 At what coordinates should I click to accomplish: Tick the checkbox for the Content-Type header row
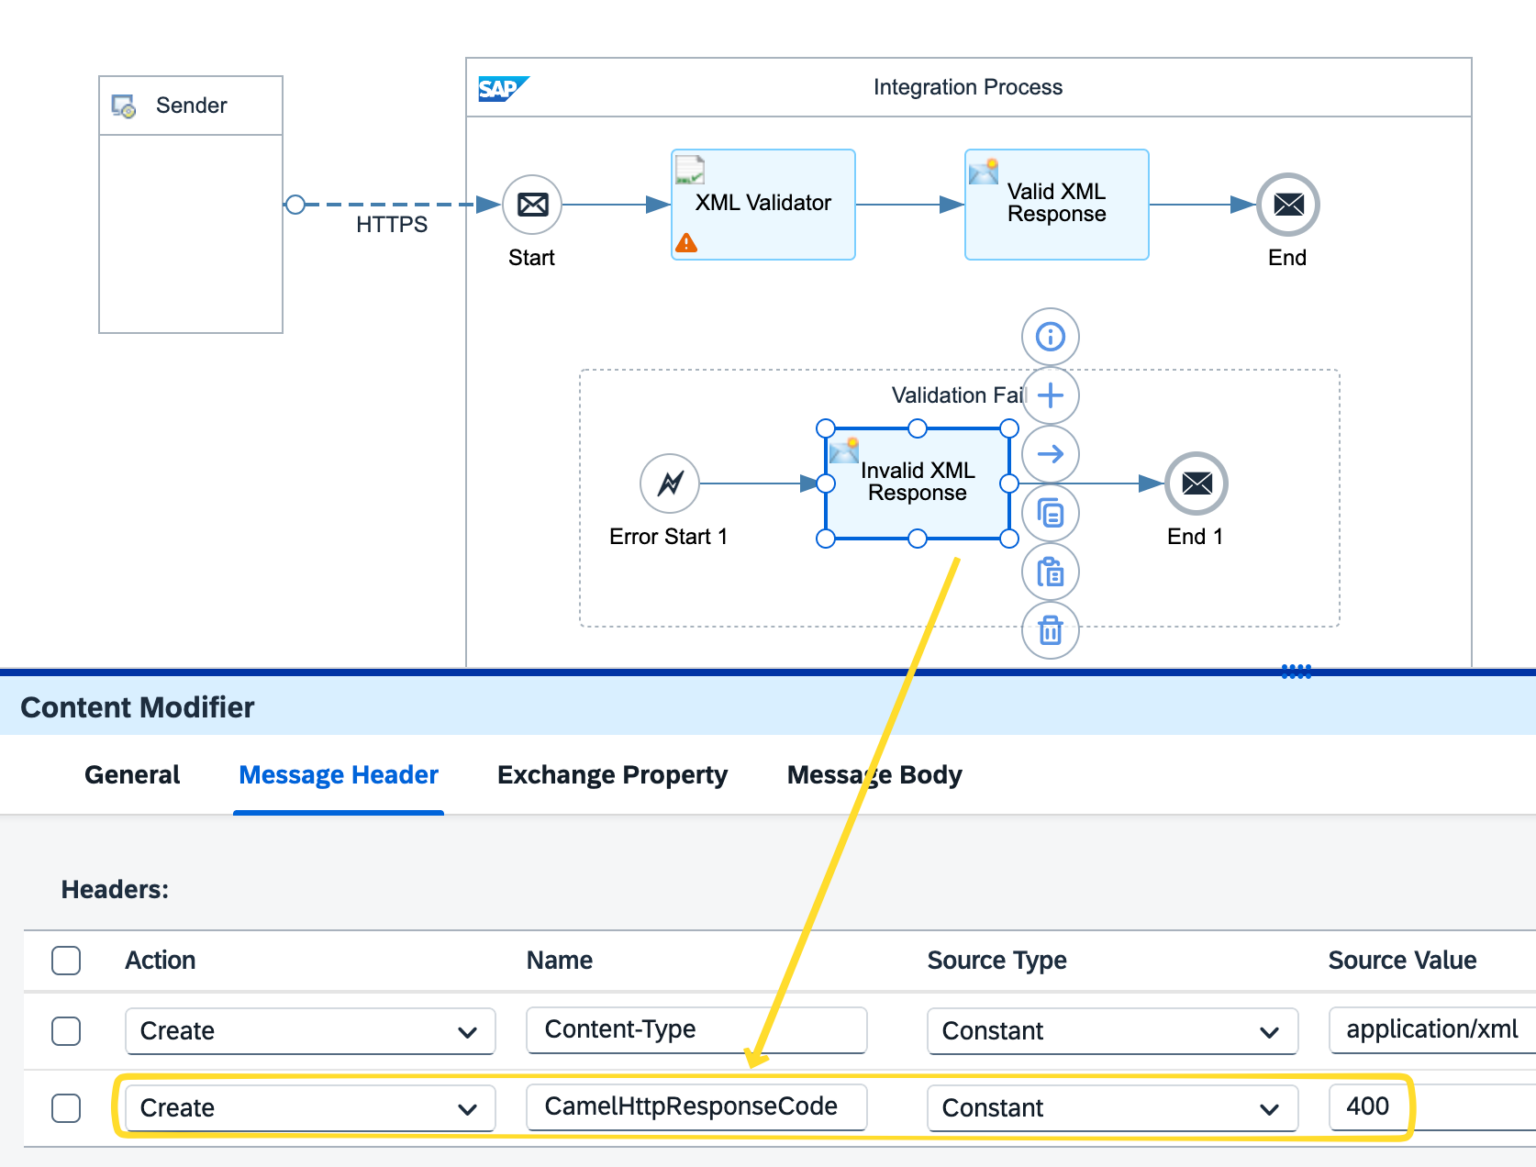tap(66, 1031)
